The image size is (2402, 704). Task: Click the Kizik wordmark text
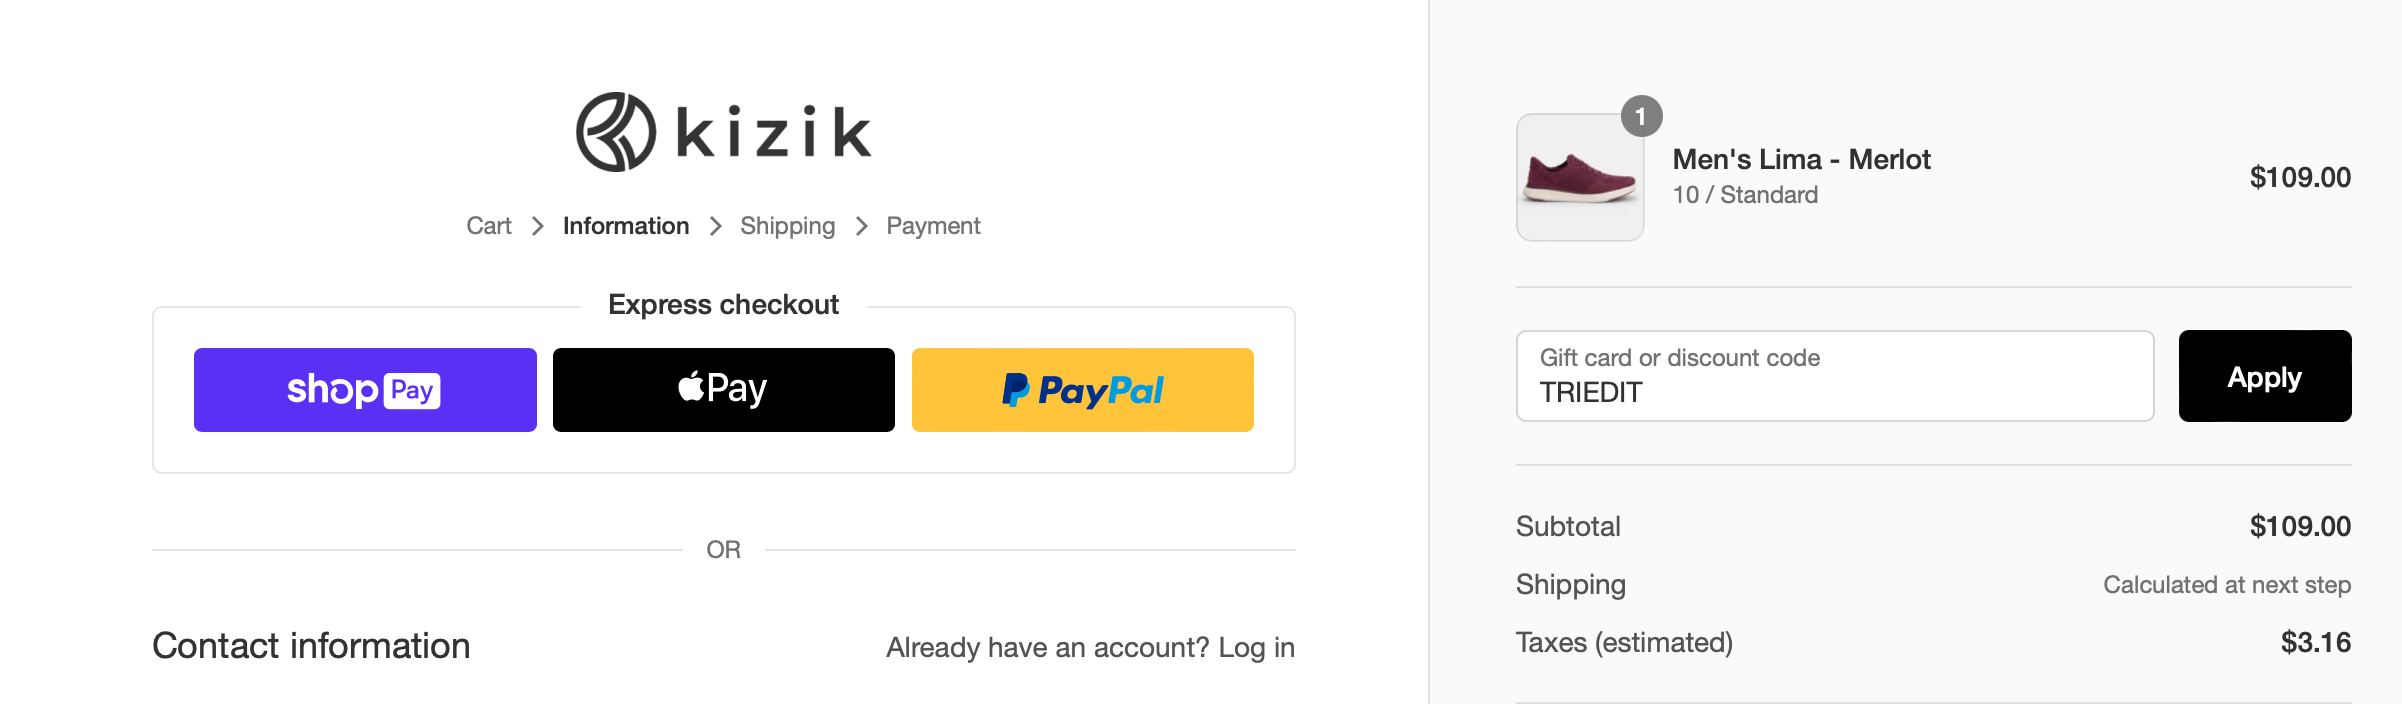point(774,133)
